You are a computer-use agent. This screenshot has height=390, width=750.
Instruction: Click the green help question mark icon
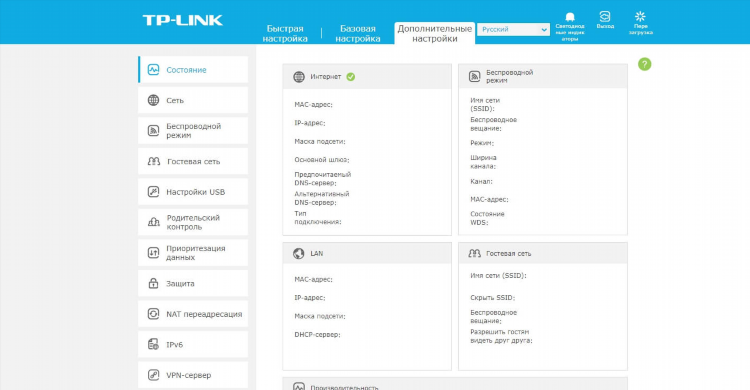coord(644,64)
